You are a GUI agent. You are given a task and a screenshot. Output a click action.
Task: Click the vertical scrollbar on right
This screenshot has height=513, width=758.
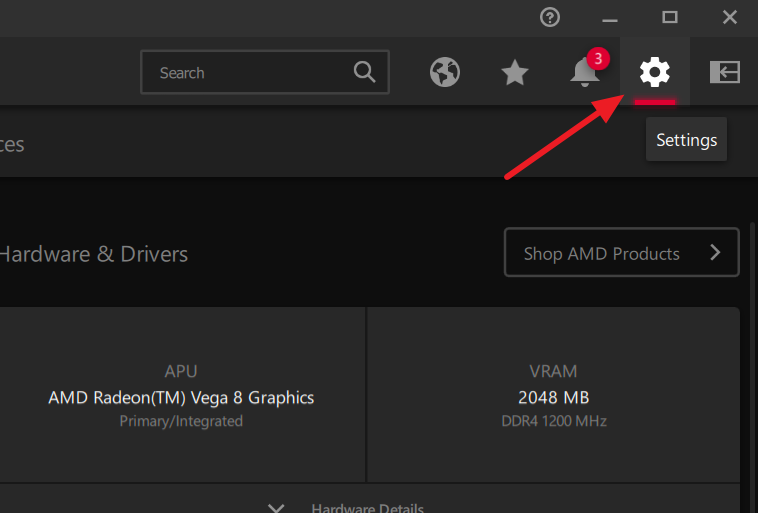752,367
